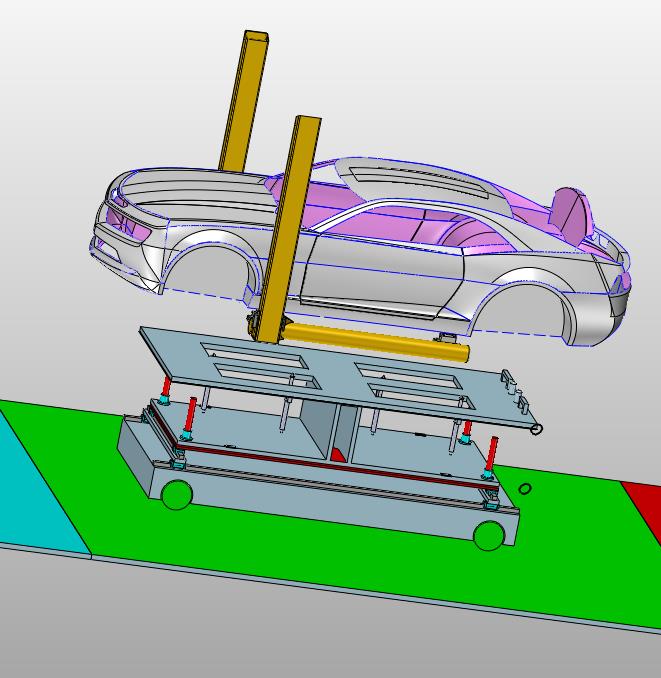661x678 pixels.
Task: Pick the small ring marker on the green floor
Action: point(524,489)
